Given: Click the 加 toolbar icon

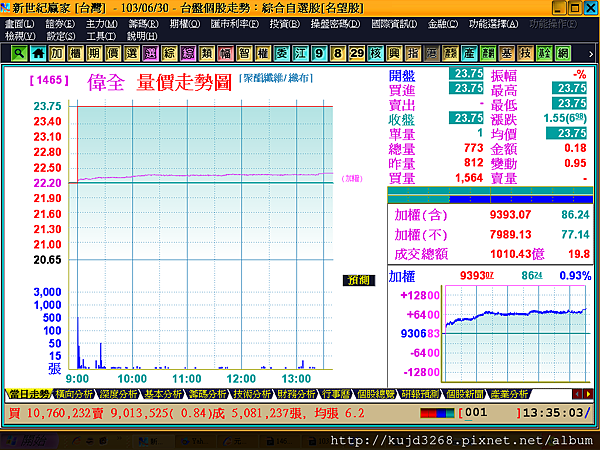Looking at the screenshot, I should [57, 53].
